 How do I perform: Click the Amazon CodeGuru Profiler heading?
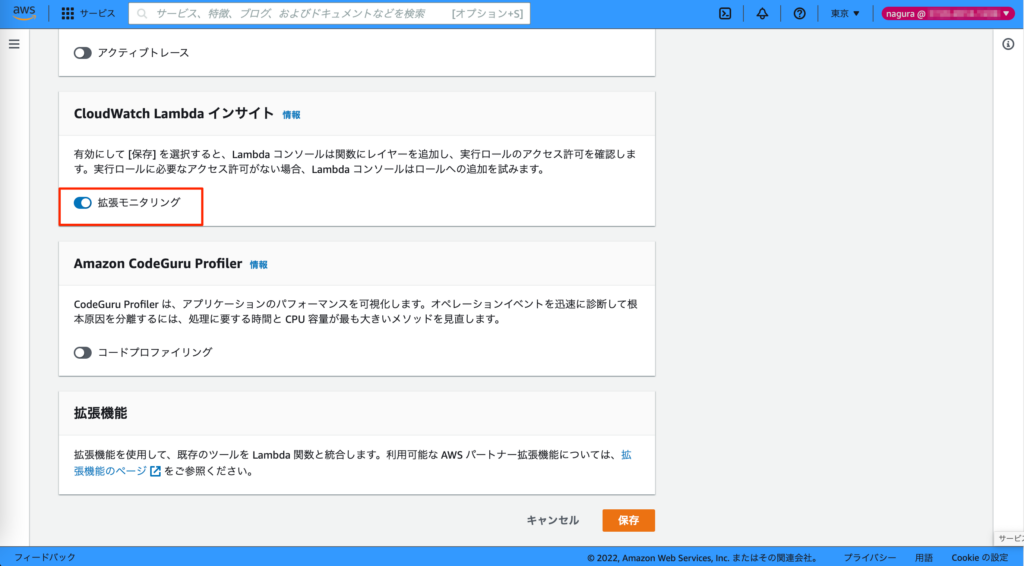coord(158,264)
